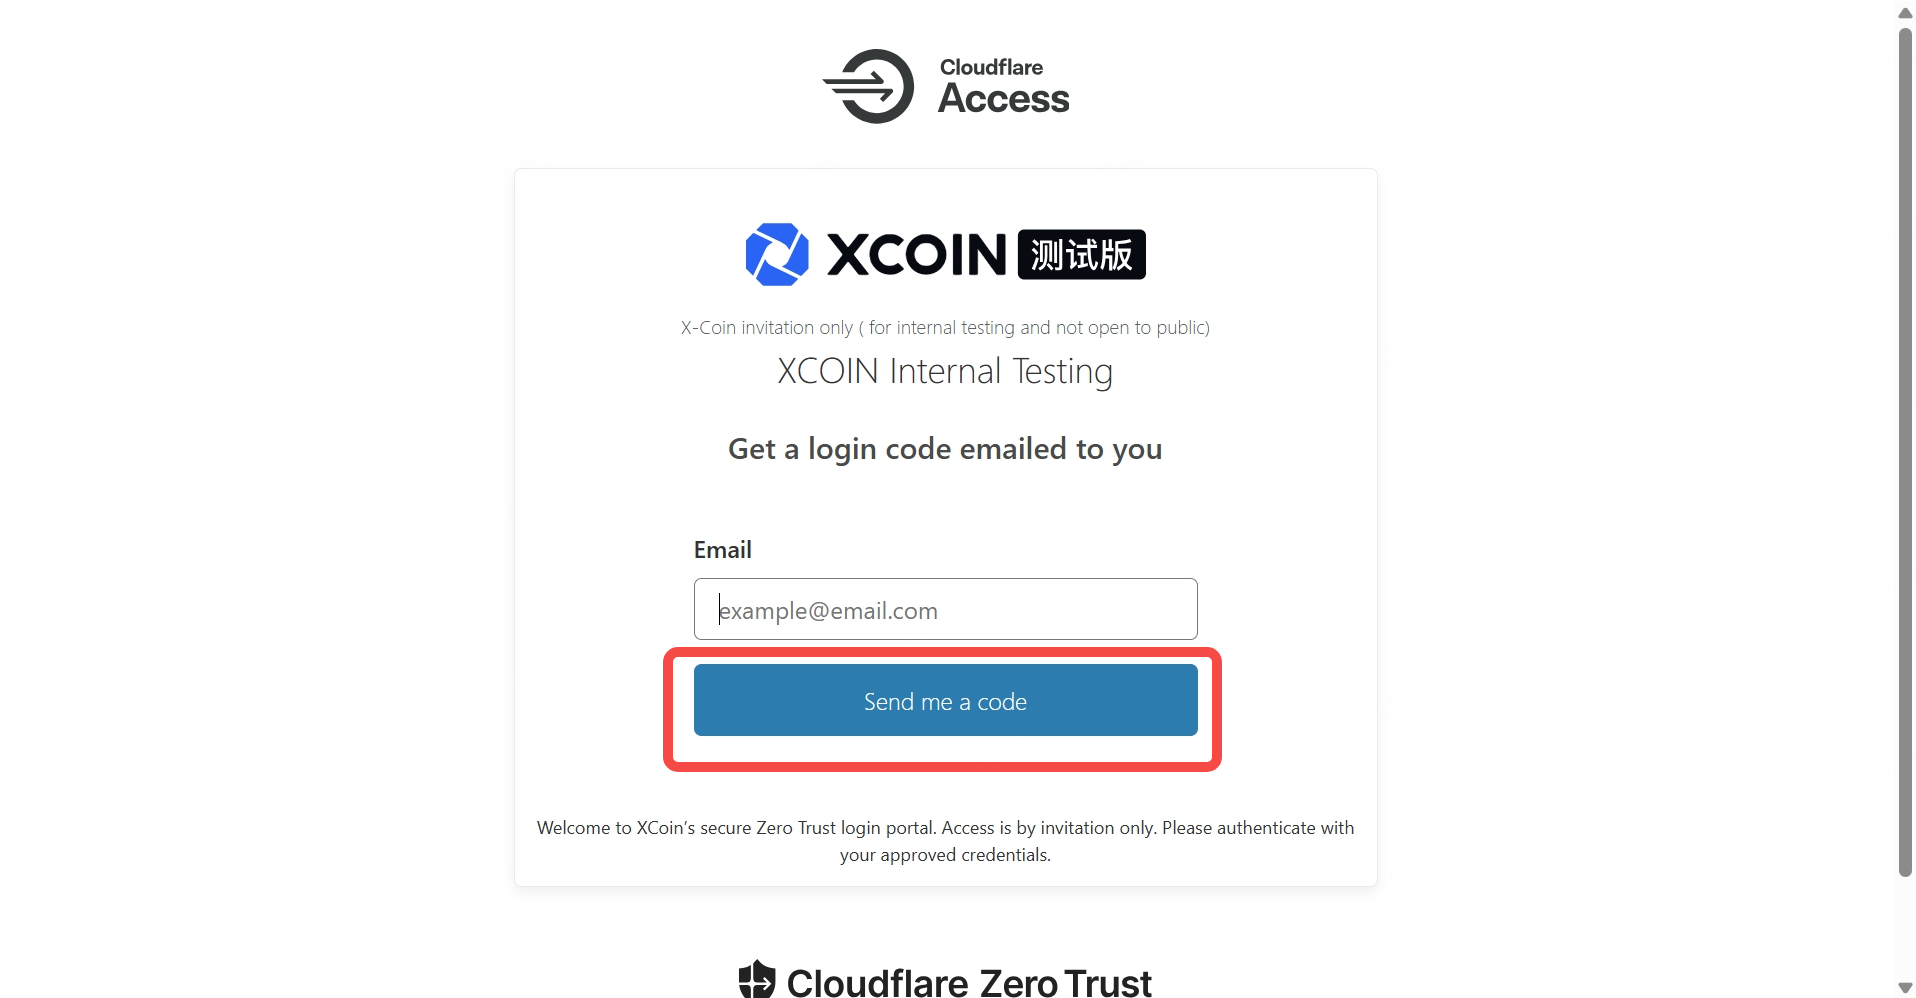
Task: Focus the Email address input field
Action: coord(945,609)
